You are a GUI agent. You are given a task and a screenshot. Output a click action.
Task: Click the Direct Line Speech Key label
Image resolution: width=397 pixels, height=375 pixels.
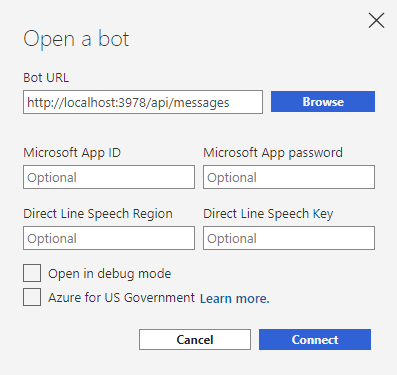268,214
